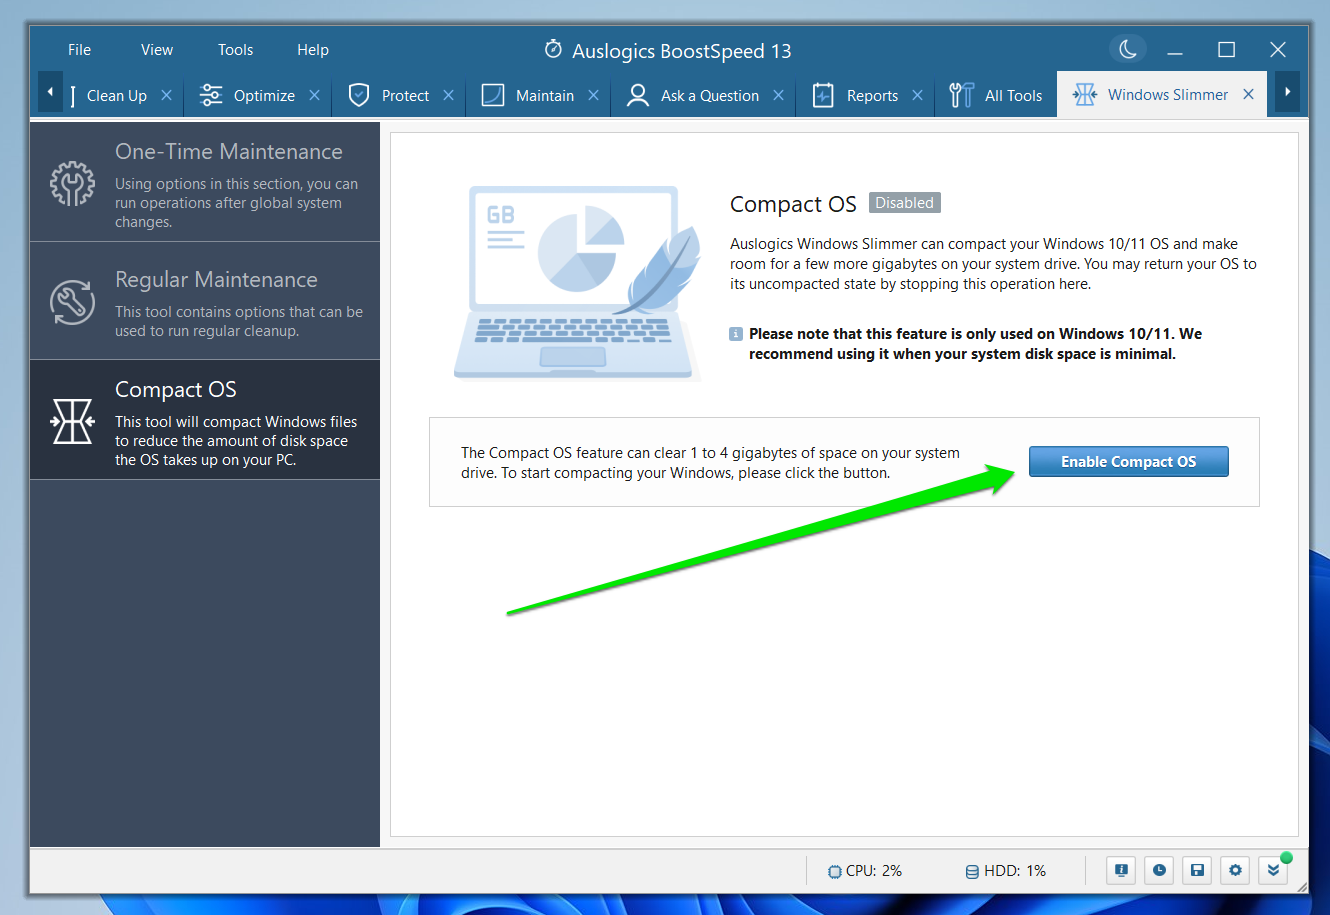Click the Compact OS heading

(x=793, y=204)
